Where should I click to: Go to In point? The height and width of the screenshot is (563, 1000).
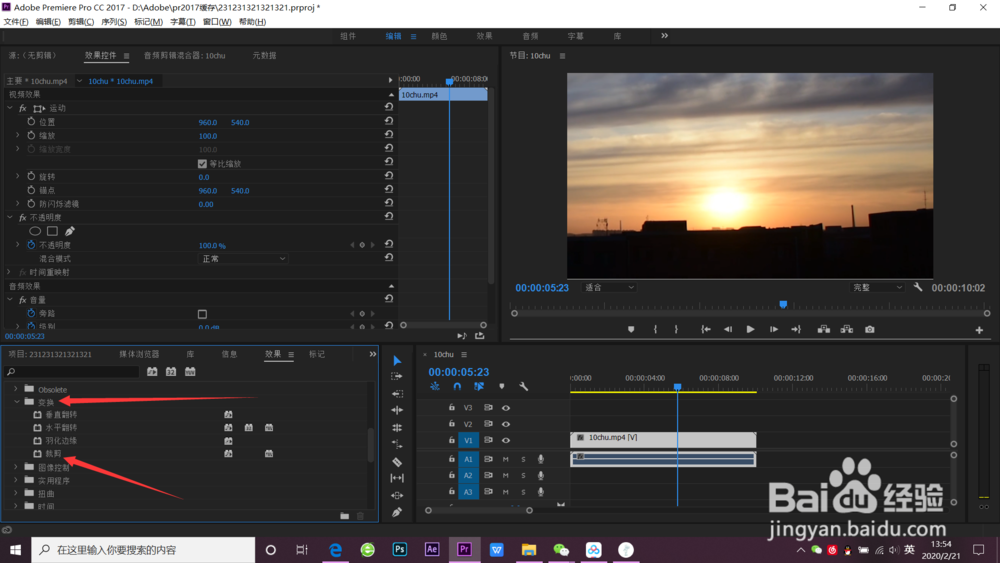pos(705,330)
